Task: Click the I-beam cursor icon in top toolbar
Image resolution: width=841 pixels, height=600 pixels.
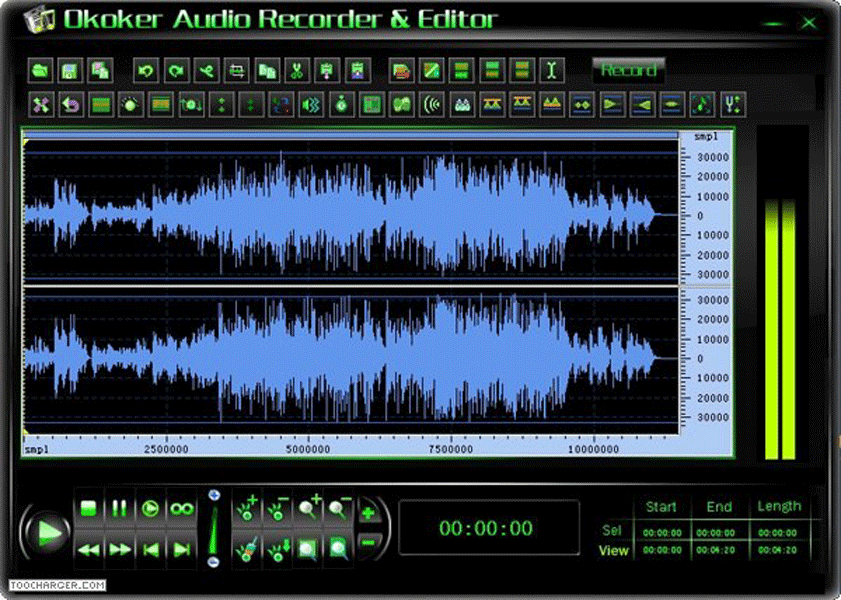Action: click(x=552, y=71)
